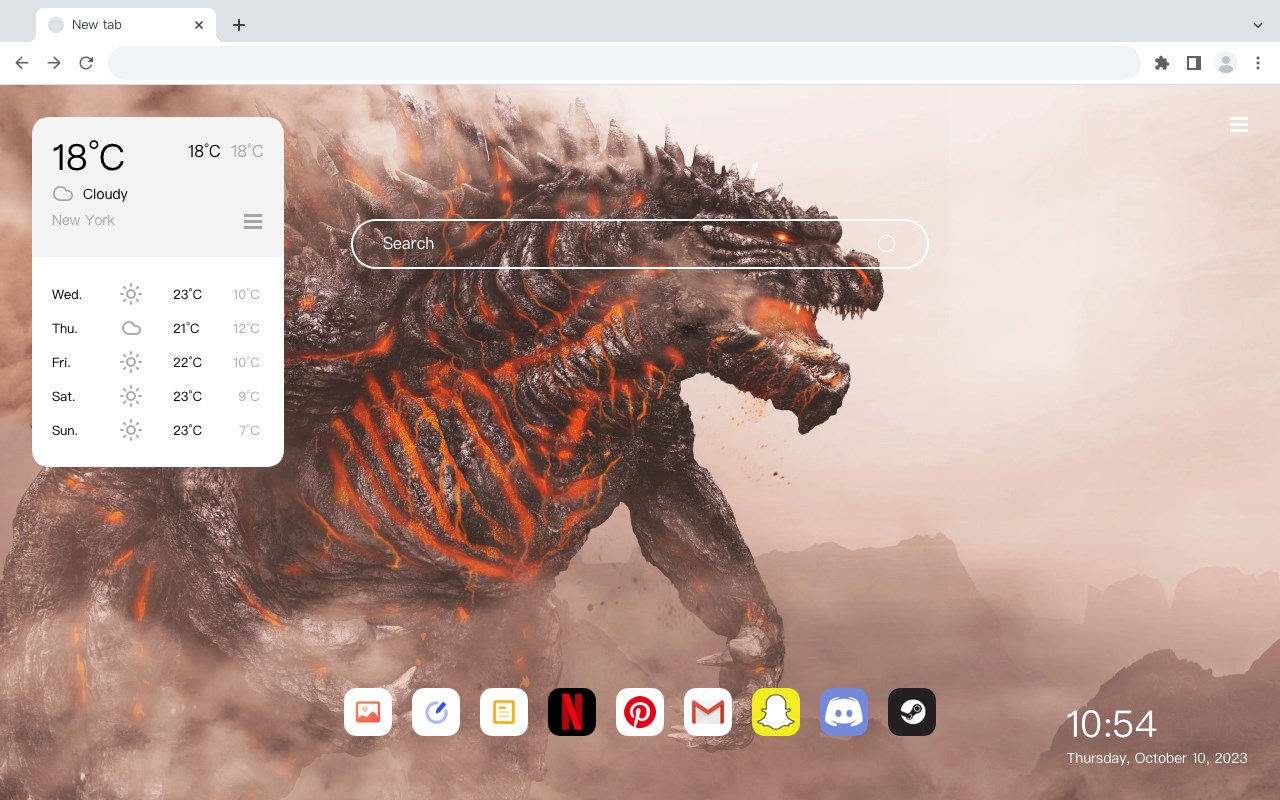Screen dimensions: 1280x800
Task: Click the current 18°C temperature
Action: pyautogui.click(x=88, y=157)
